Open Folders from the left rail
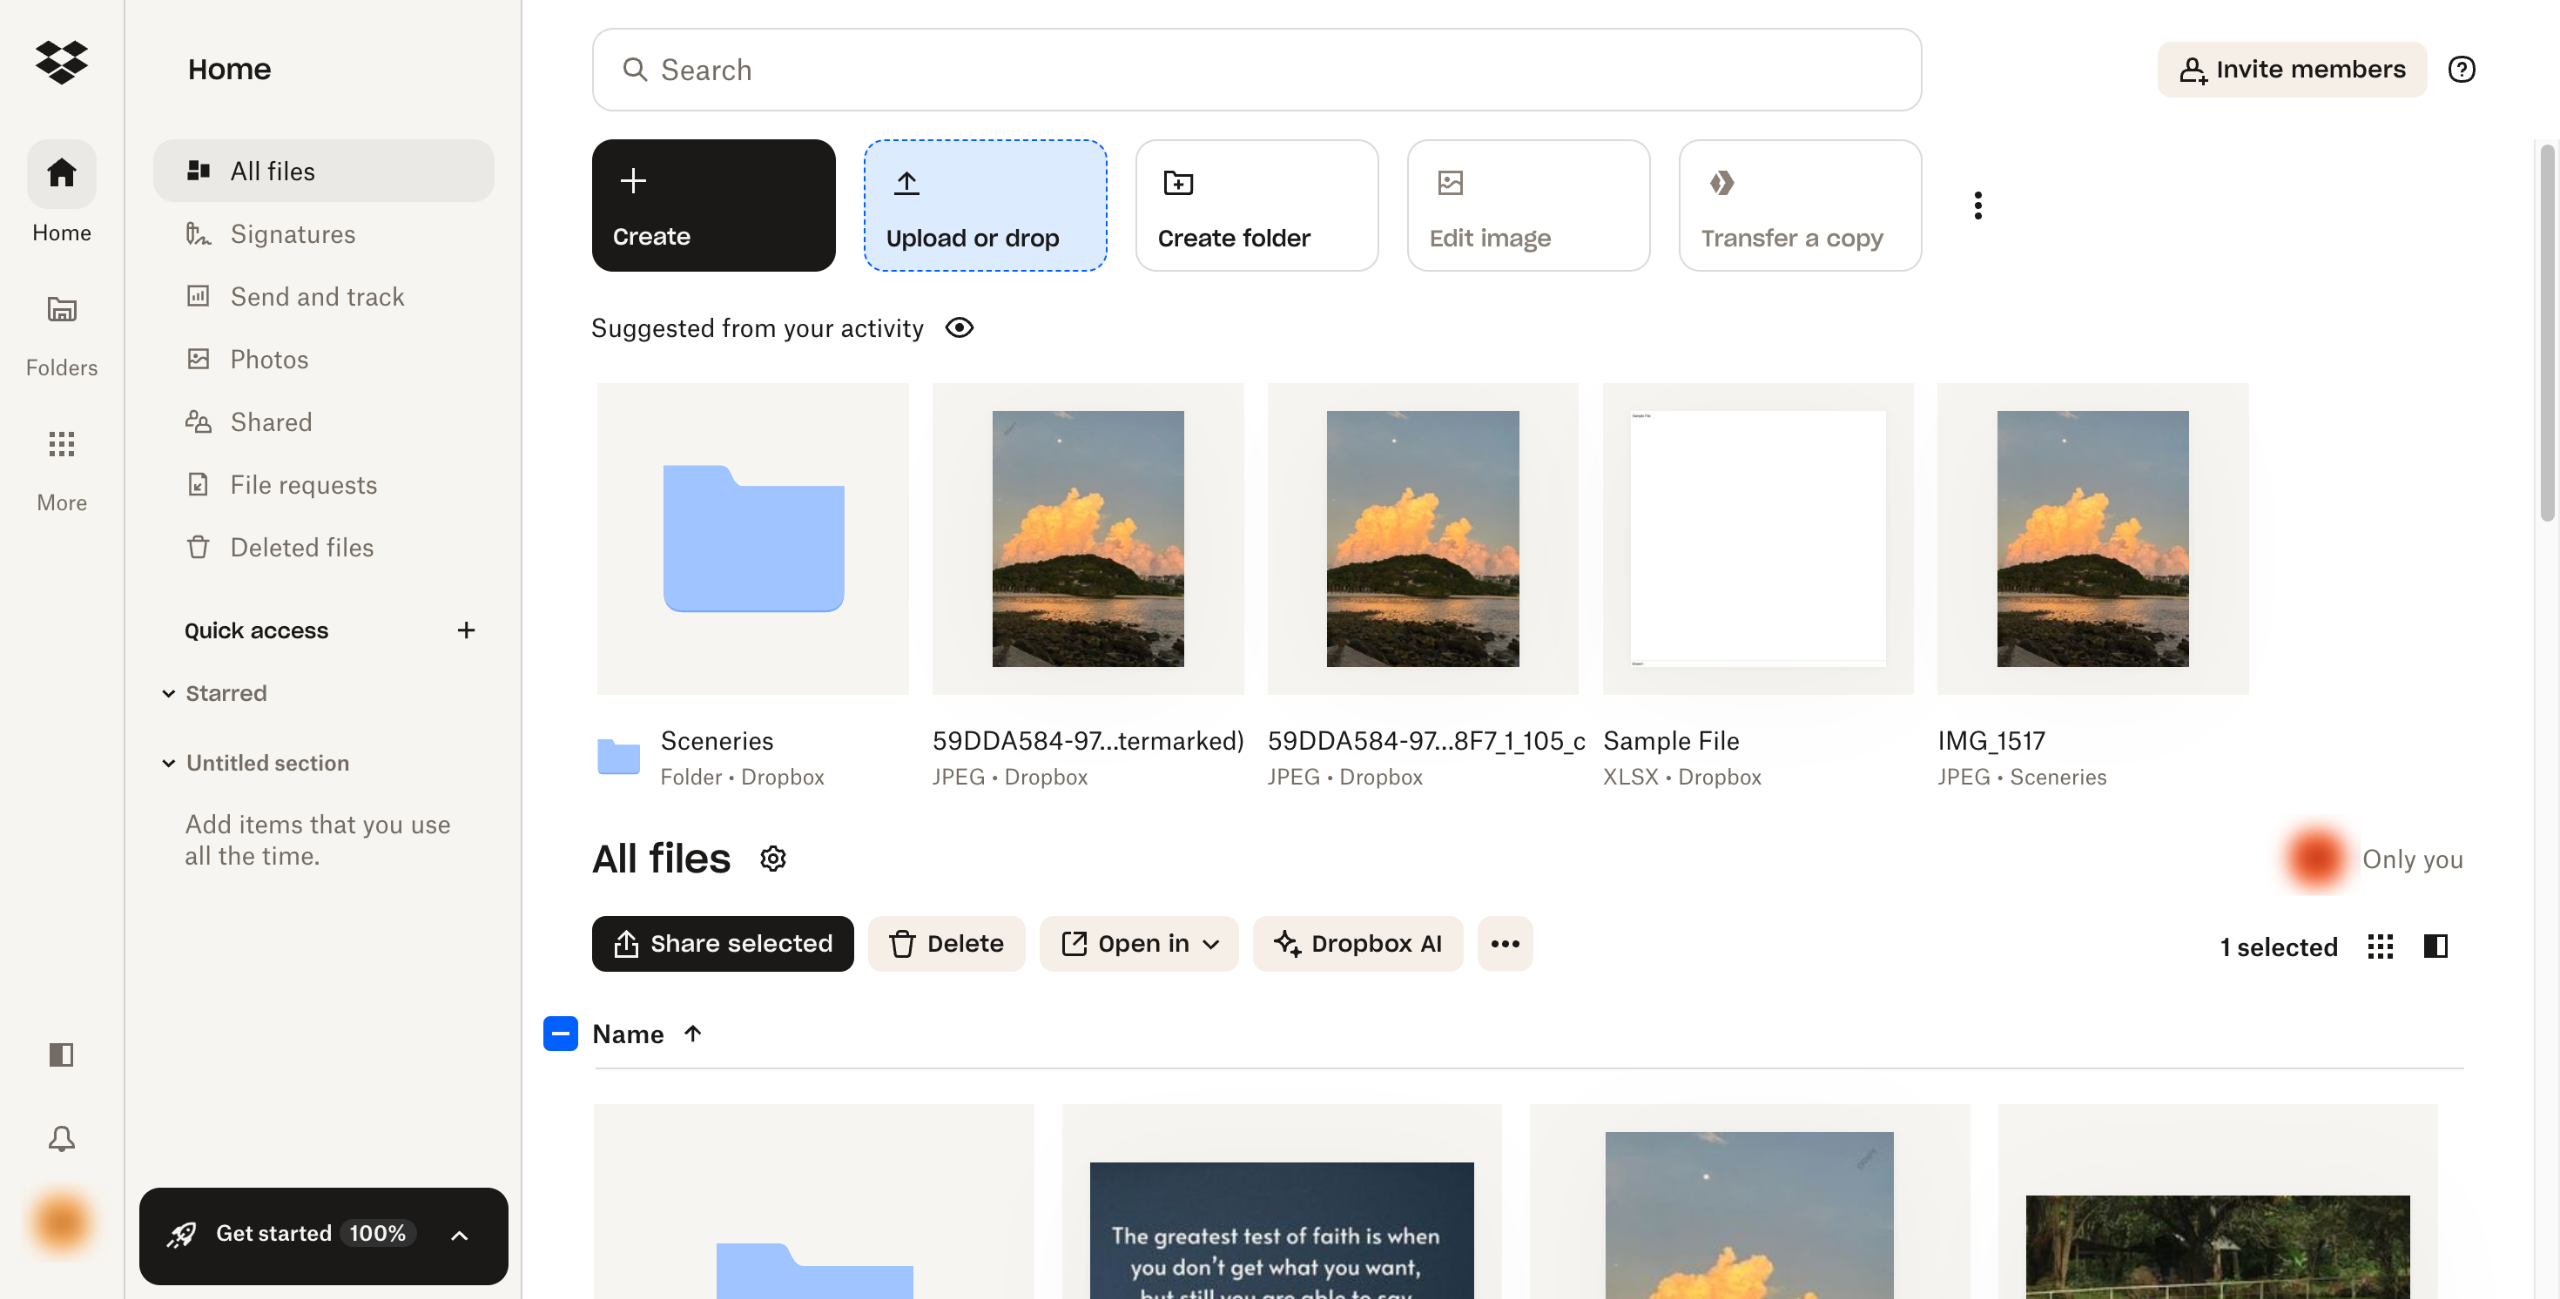The image size is (2560, 1299). click(x=61, y=310)
